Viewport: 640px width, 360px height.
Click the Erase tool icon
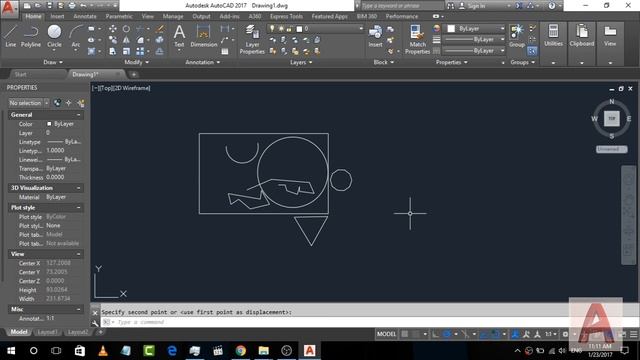[x=160, y=29]
